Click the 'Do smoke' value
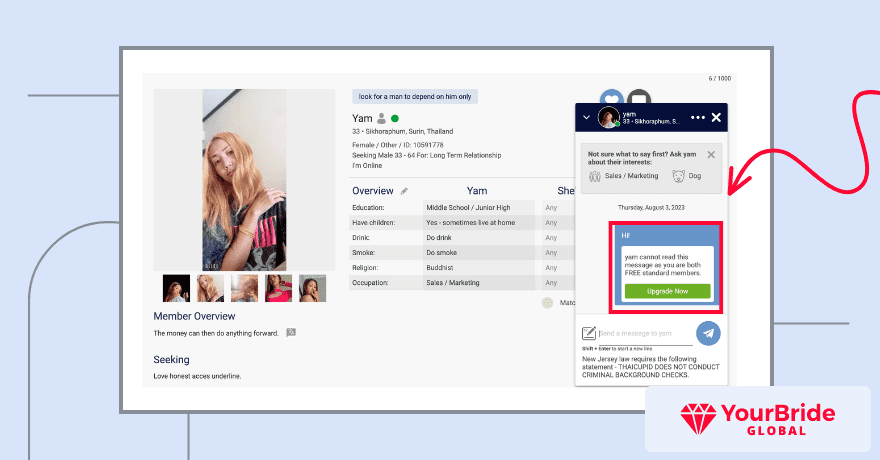Viewport: 880px width, 460px height. 442,253
